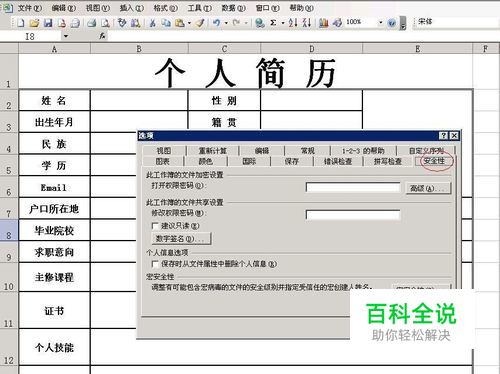Open the 插入 menu

point(132,8)
